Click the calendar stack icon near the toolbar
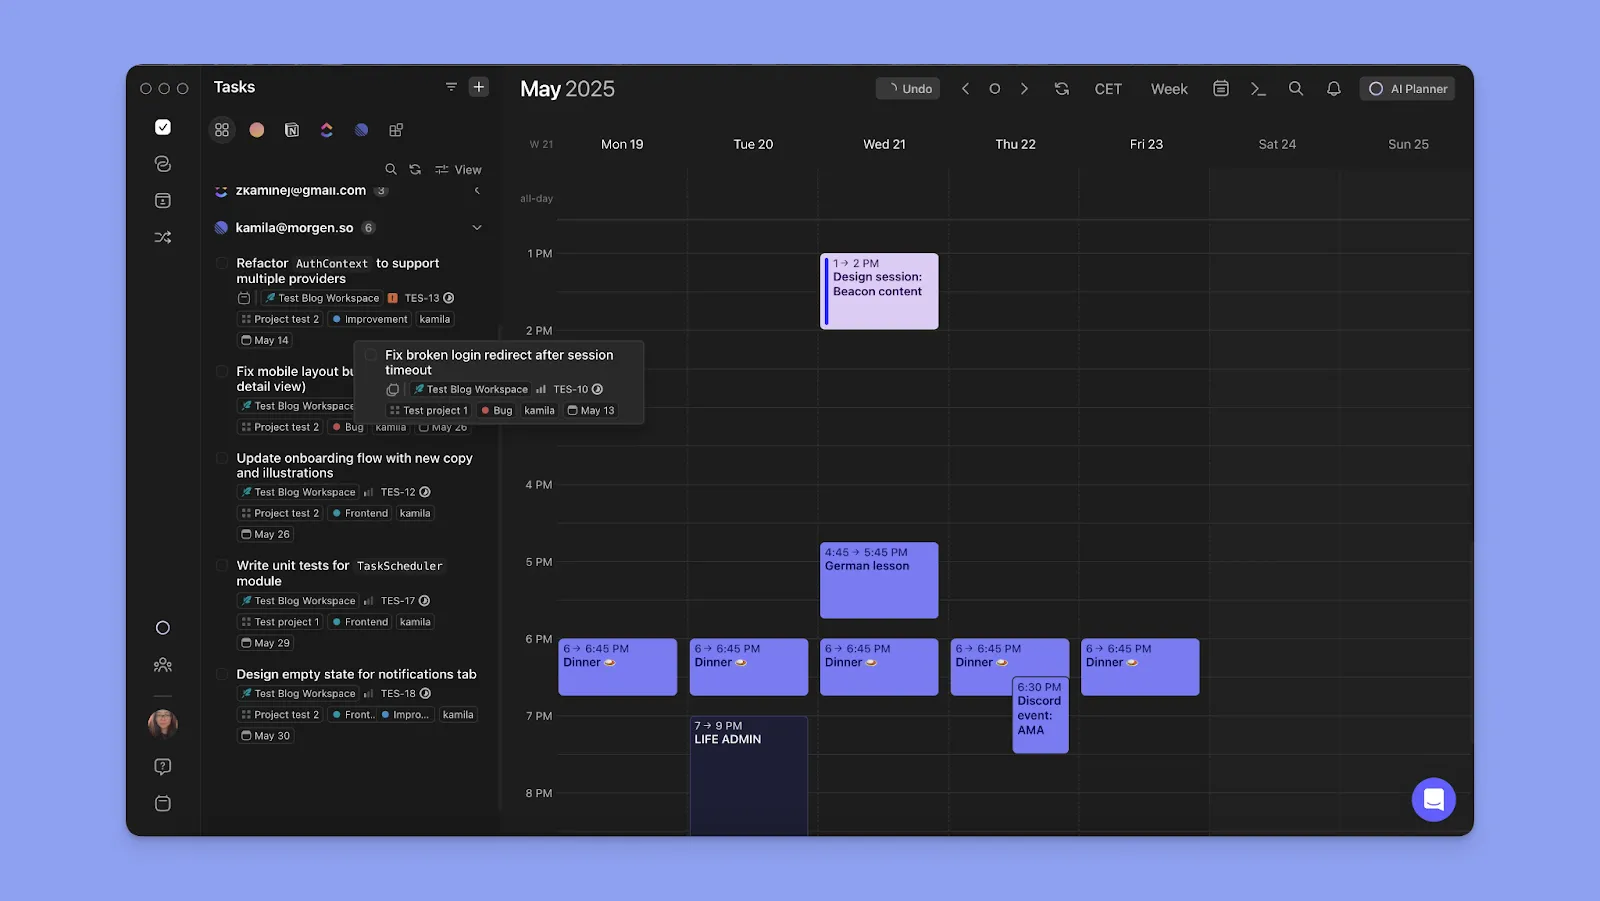The height and width of the screenshot is (901, 1600). pyautogui.click(x=1220, y=89)
